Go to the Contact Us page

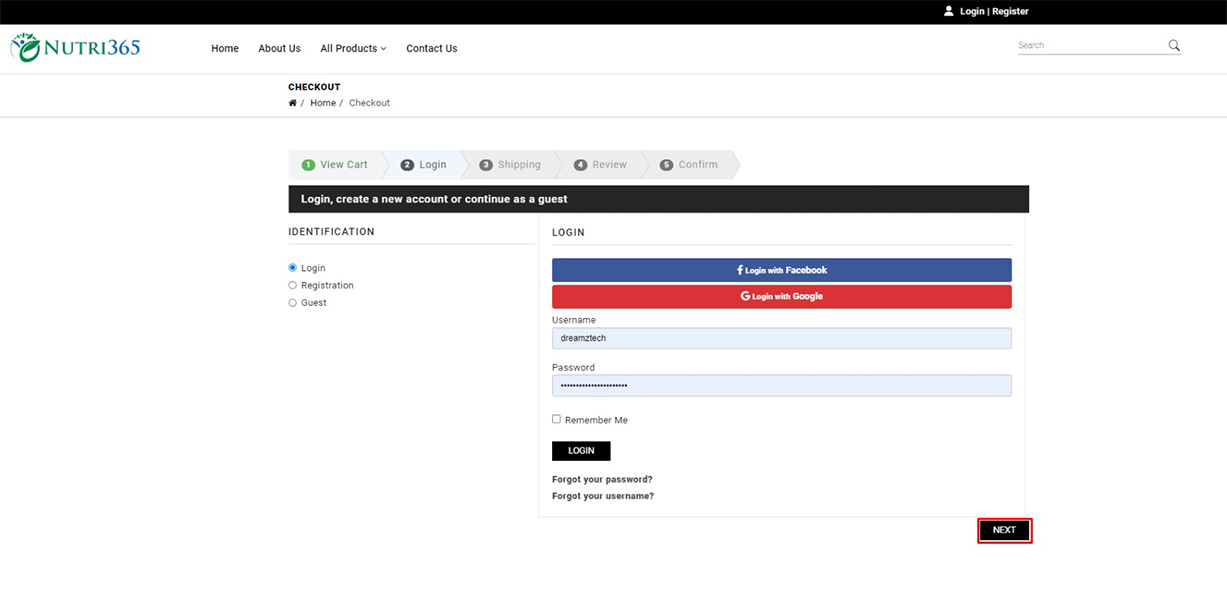(431, 48)
